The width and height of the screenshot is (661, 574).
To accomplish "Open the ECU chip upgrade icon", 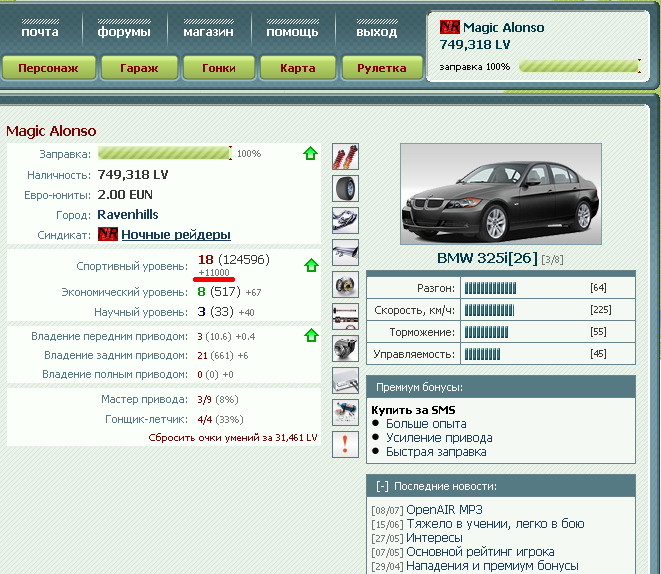I will tap(345, 381).
